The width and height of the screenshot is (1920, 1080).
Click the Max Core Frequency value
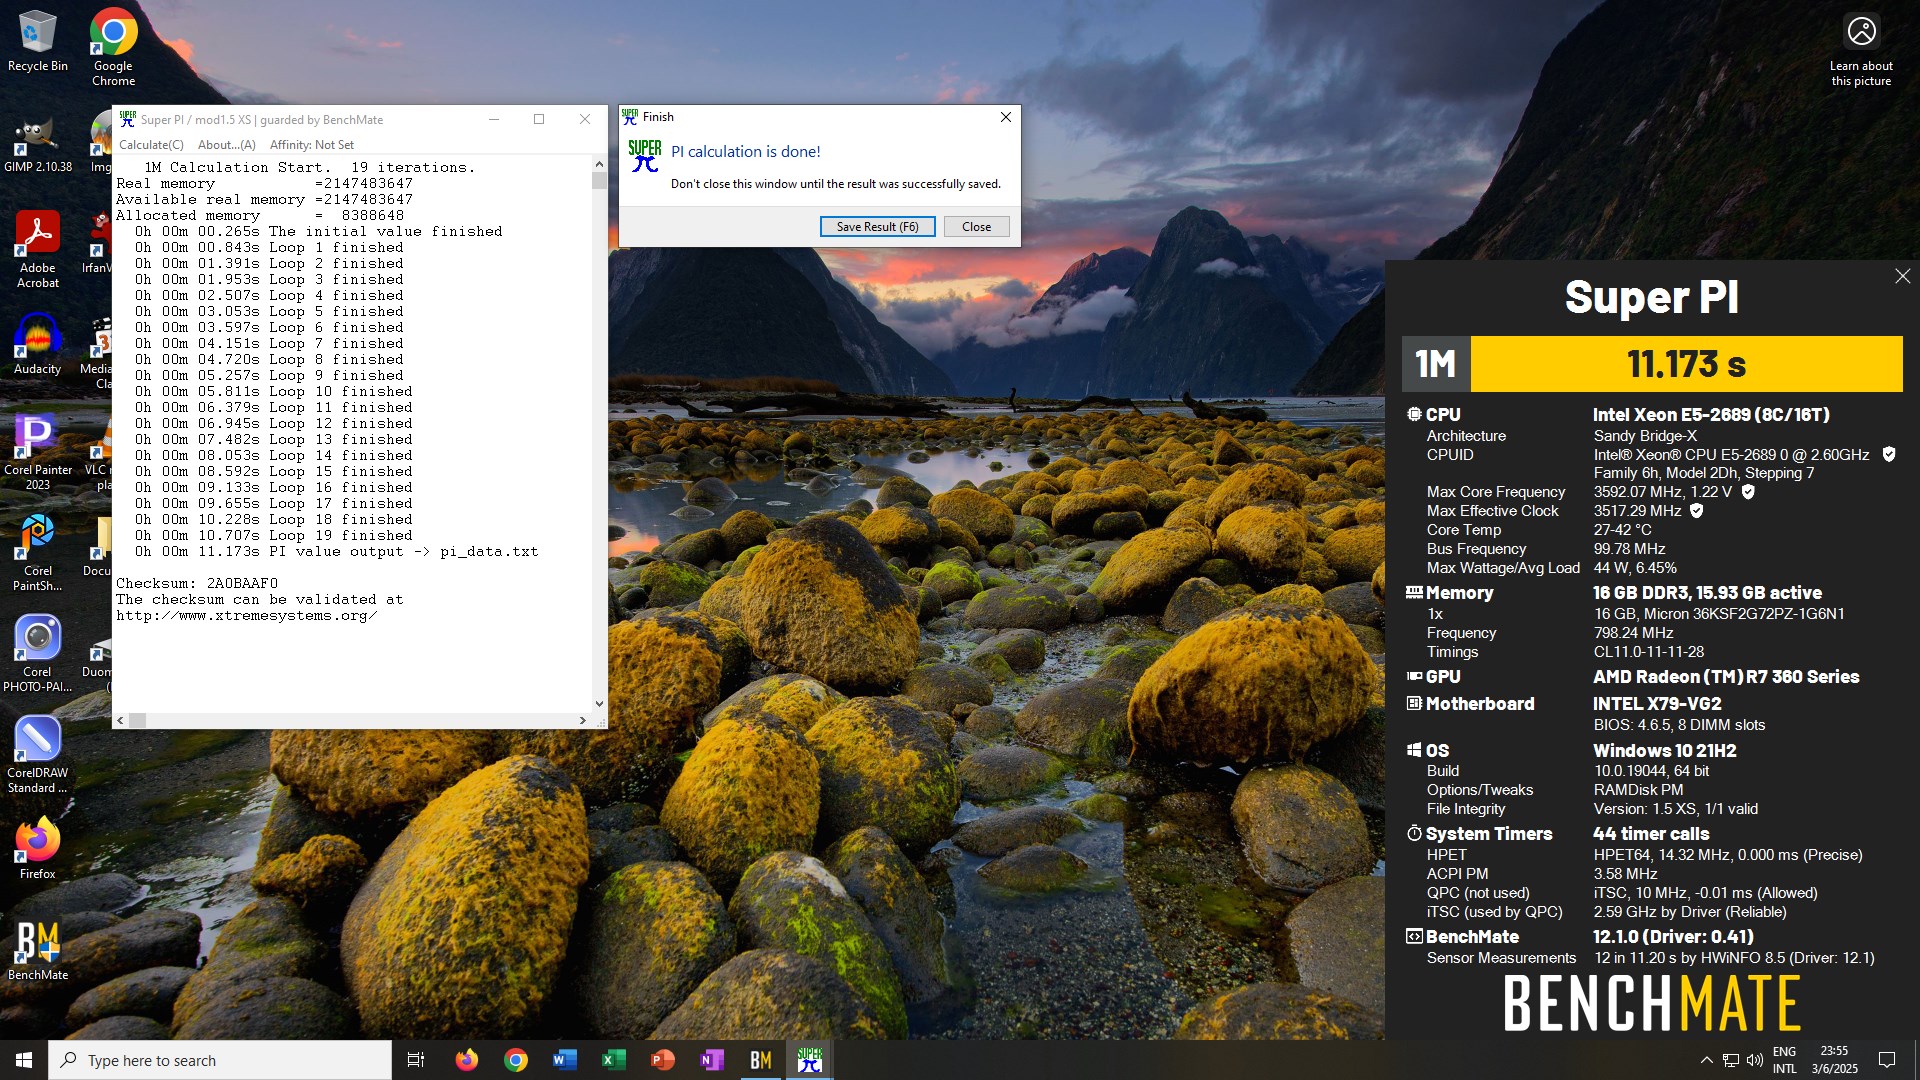point(1662,492)
